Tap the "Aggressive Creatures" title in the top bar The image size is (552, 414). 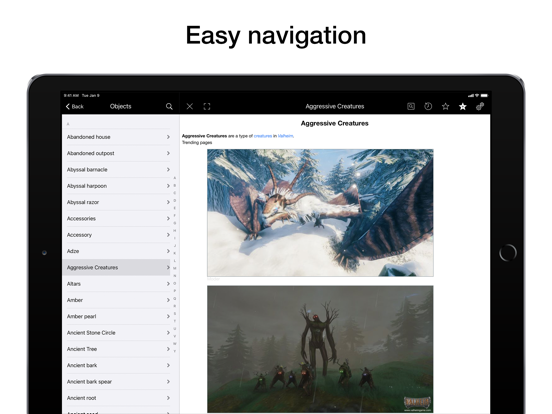[335, 106]
